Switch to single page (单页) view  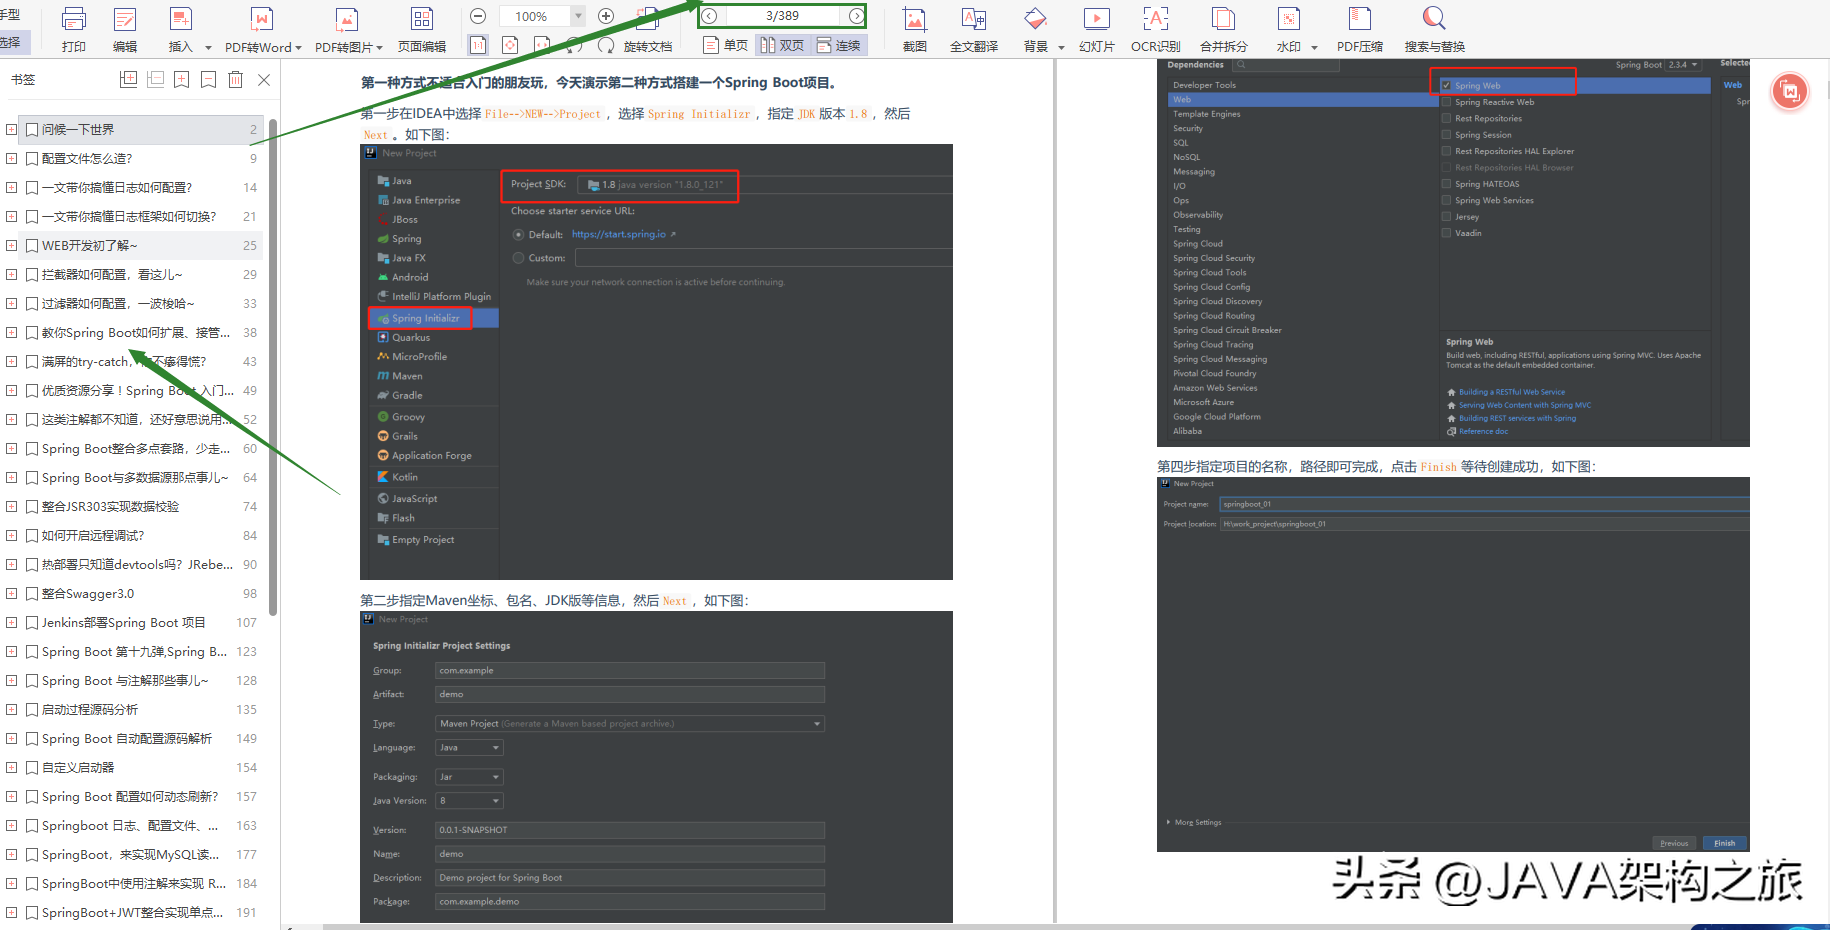point(726,45)
